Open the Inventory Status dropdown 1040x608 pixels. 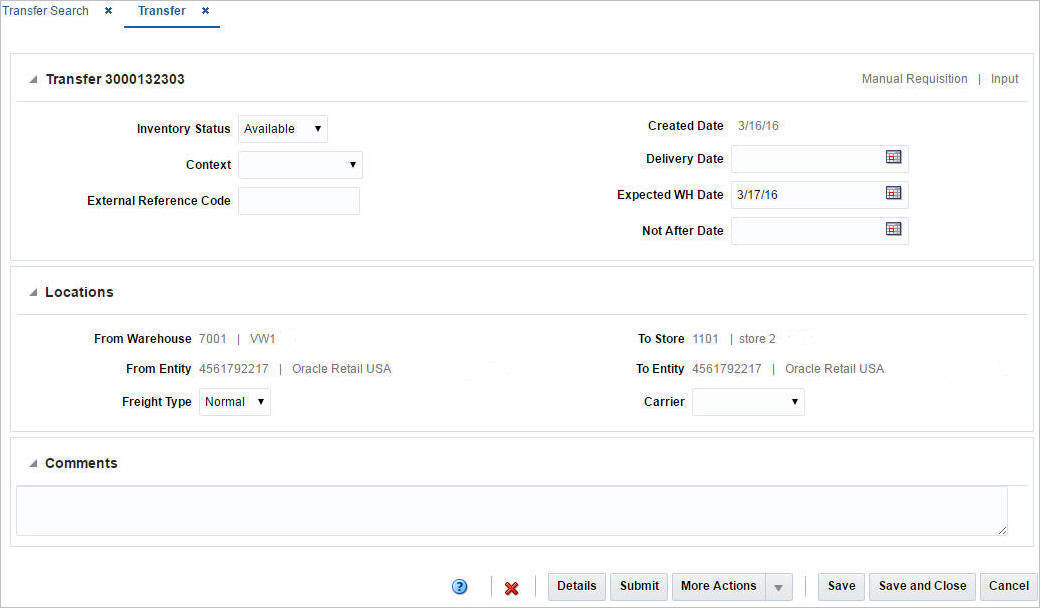click(318, 128)
